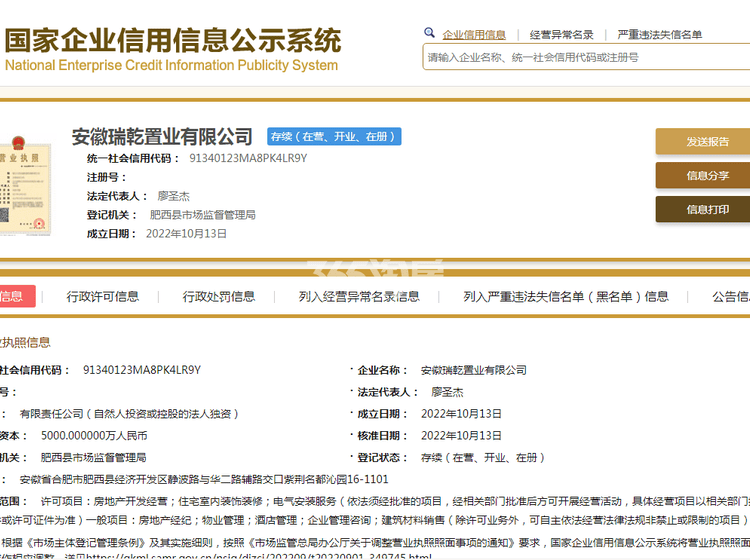Focus the enterprise name search input box

click(584, 57)
